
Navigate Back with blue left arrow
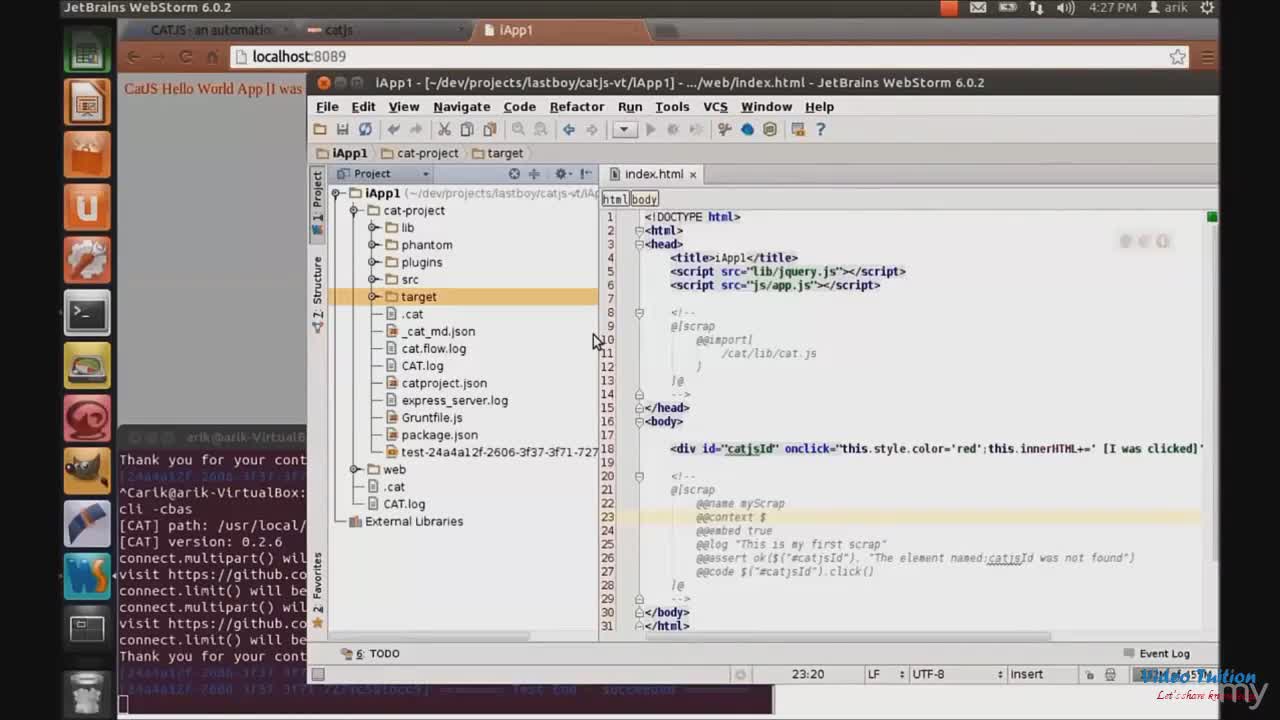568,129
